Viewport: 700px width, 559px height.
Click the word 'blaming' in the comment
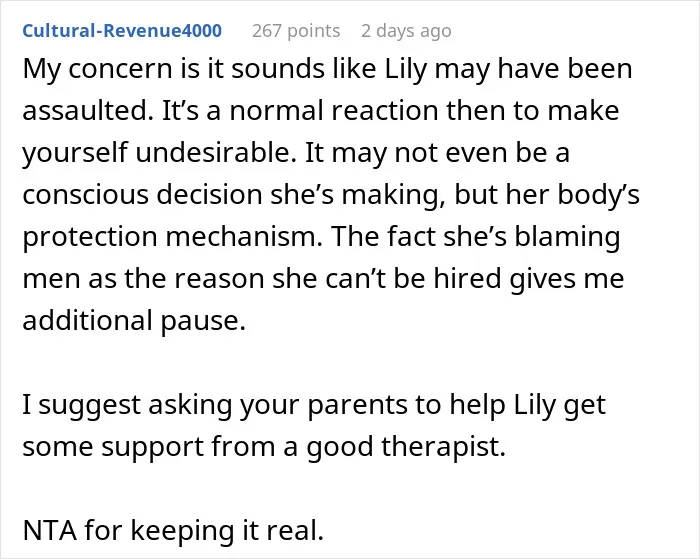point(567,237)
